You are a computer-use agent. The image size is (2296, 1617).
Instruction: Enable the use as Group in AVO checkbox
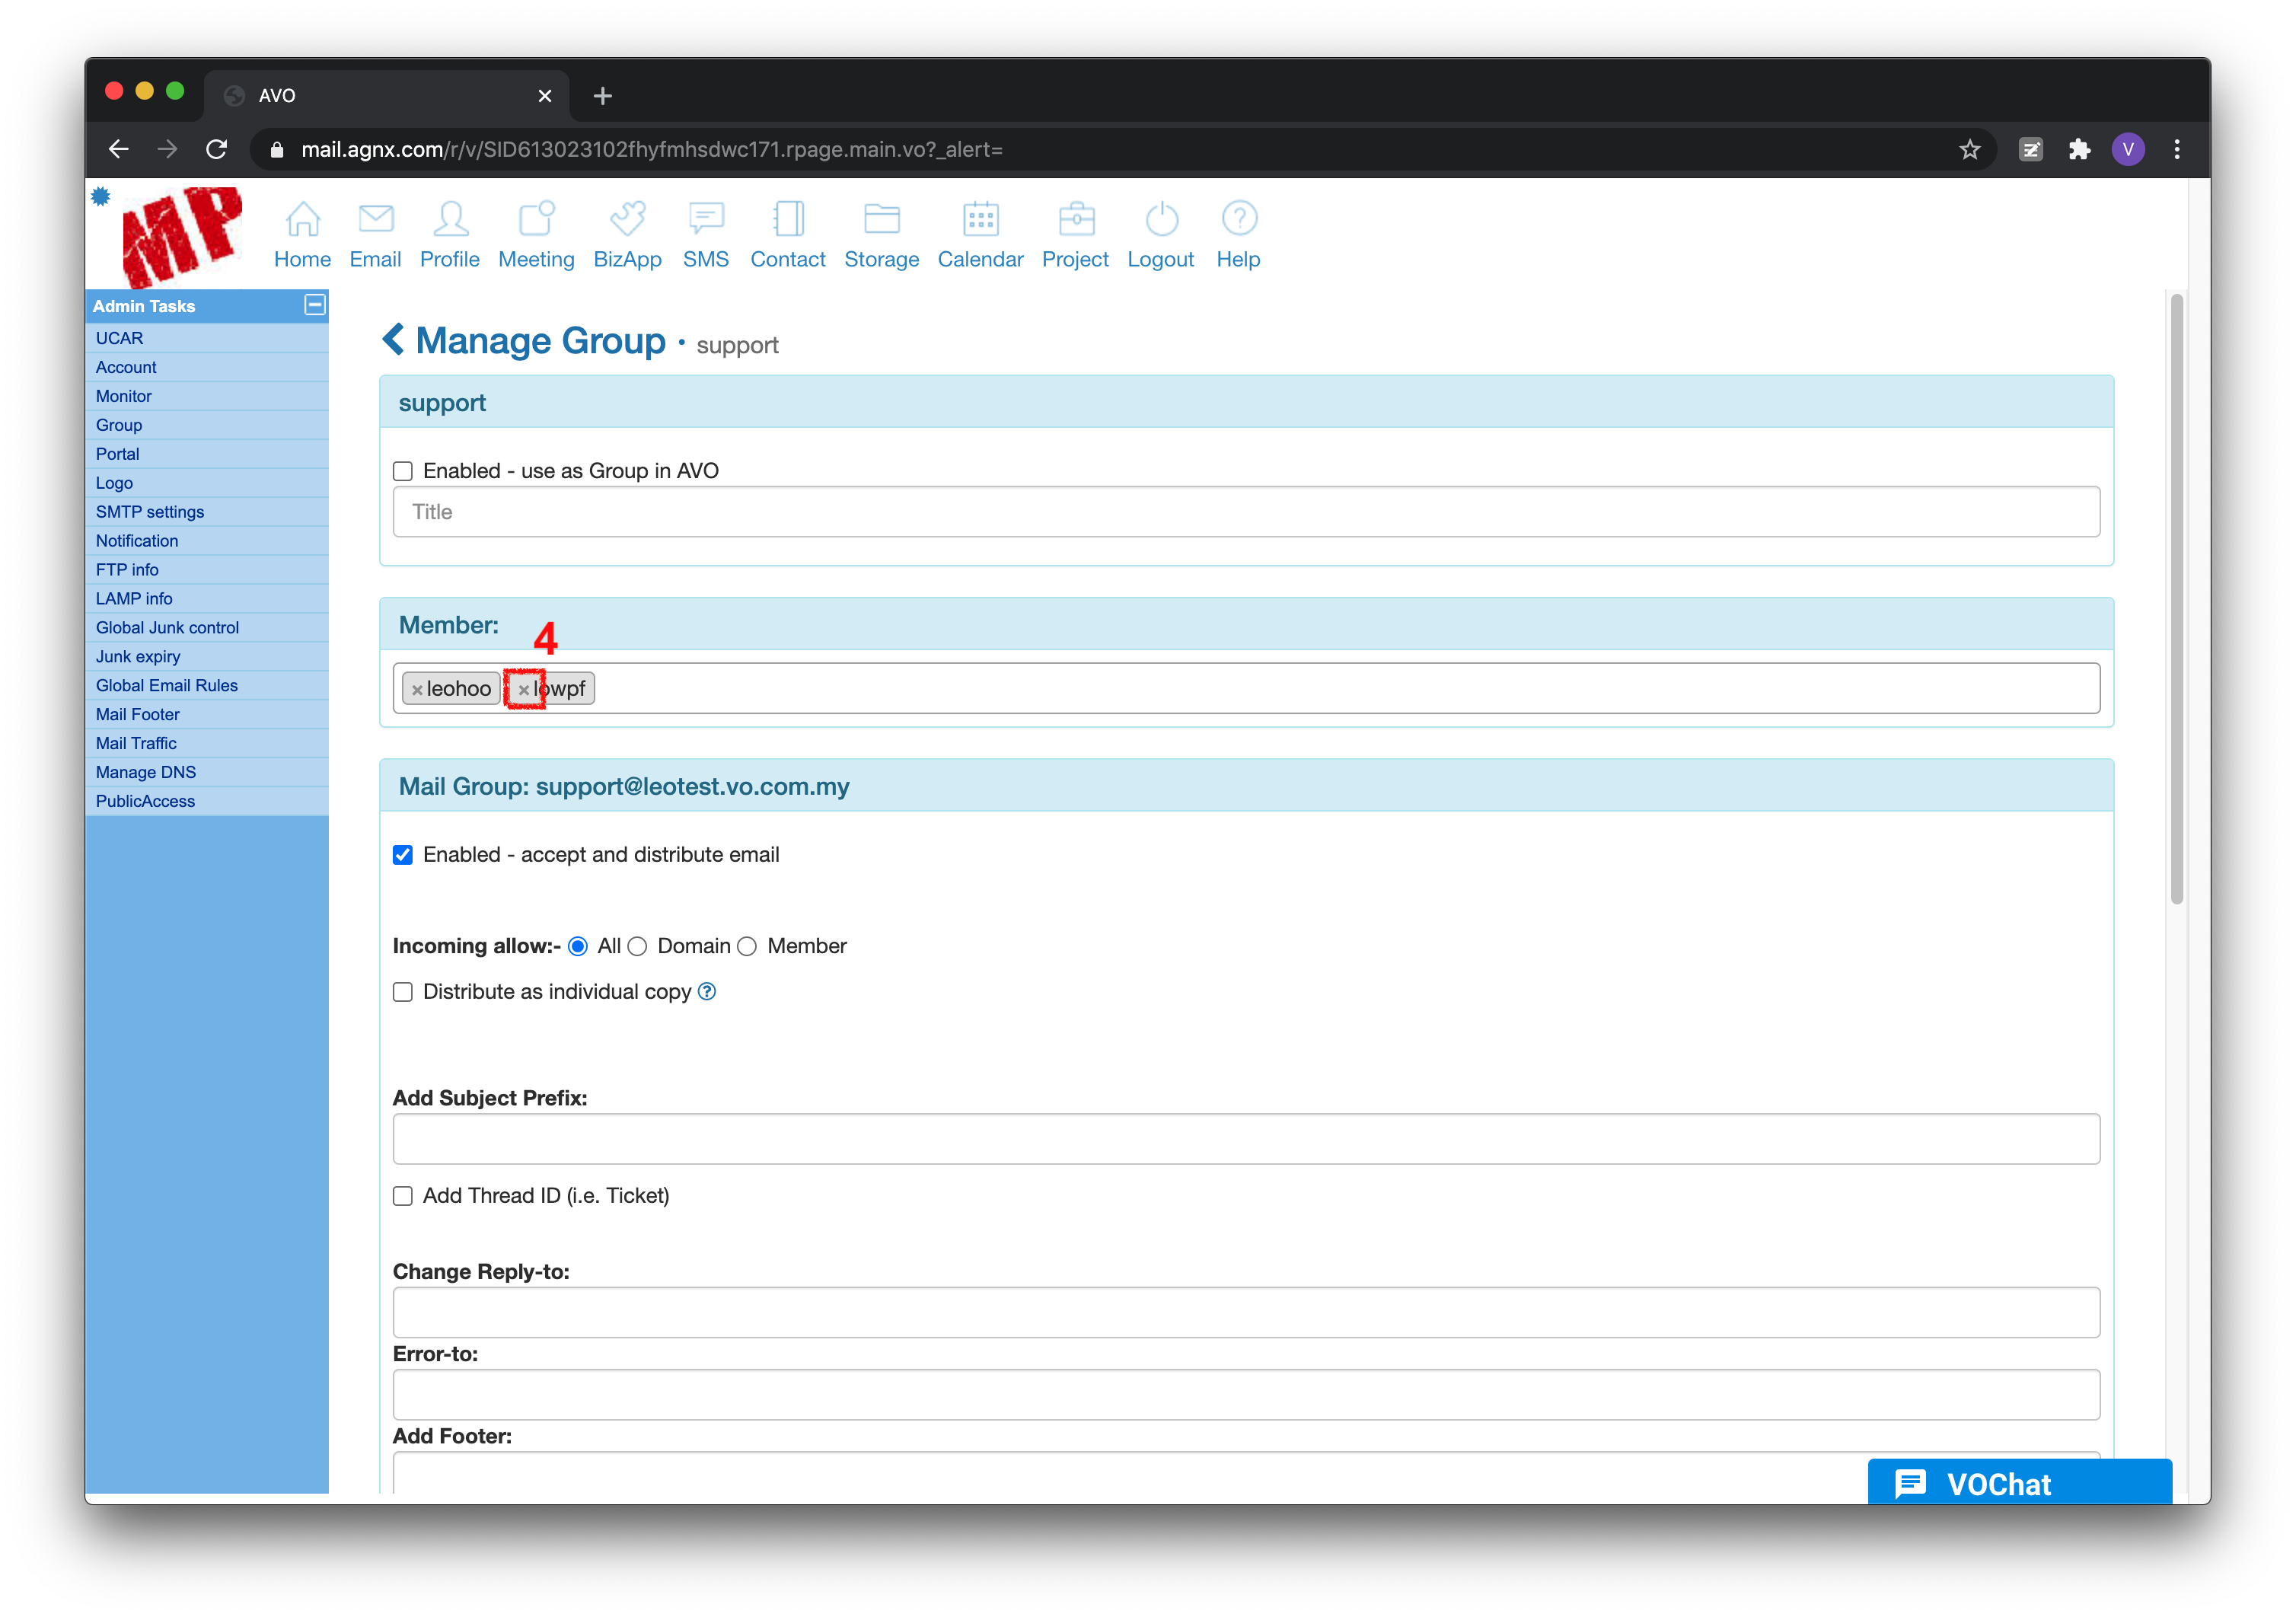[x=403, y=471]
